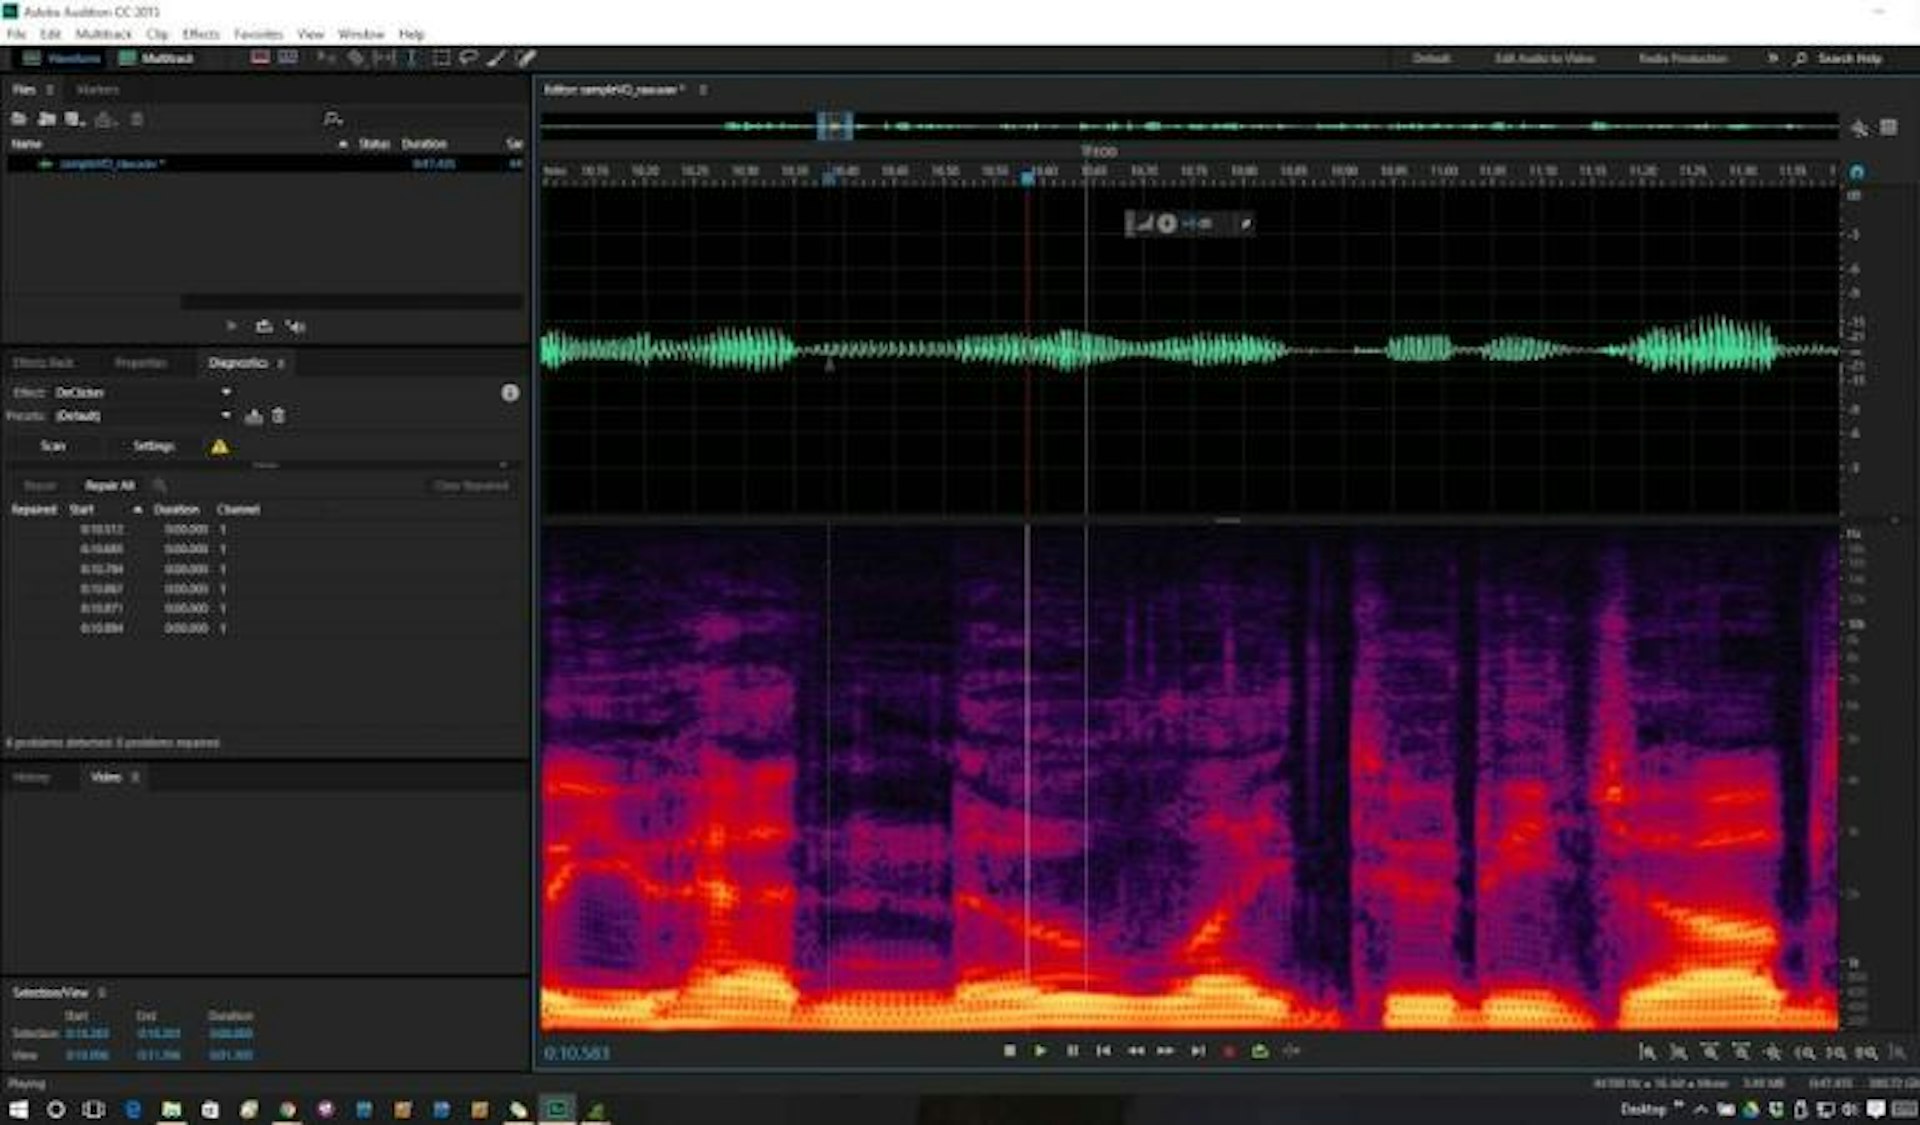Switch to the Effects Rack tab
Image resolution: width=1920 pixels, height=1125 pixels.
pos(44,363)
